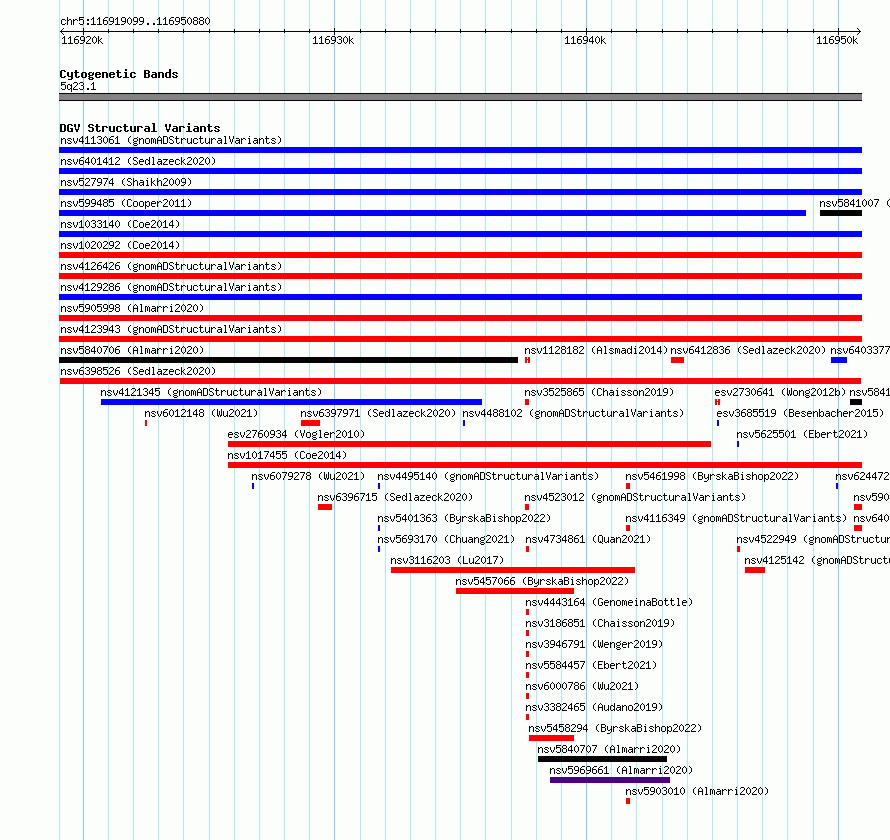This screenshot has width=890, height=840.
Task: Click nsv4443164 (GenomeinaBottle) label
Action: (609, 602)
